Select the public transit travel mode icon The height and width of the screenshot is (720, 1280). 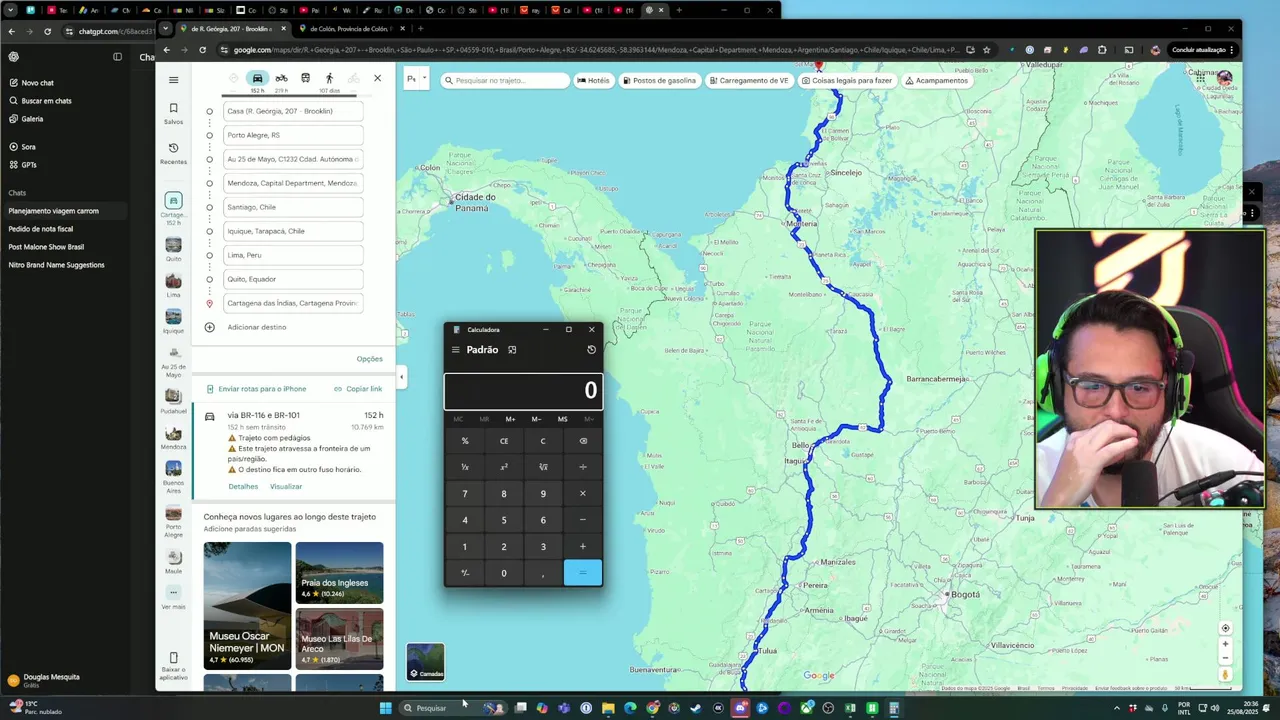tap(305, 78)
